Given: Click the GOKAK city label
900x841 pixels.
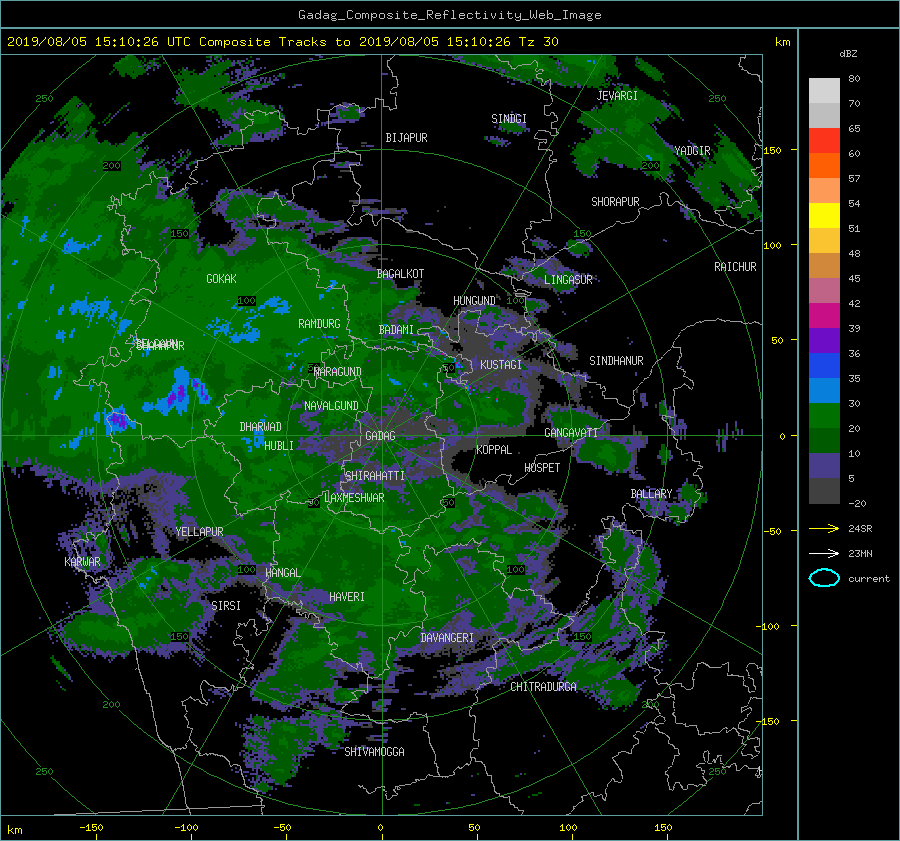Looking at the screenshot, I should pos(222,279).
